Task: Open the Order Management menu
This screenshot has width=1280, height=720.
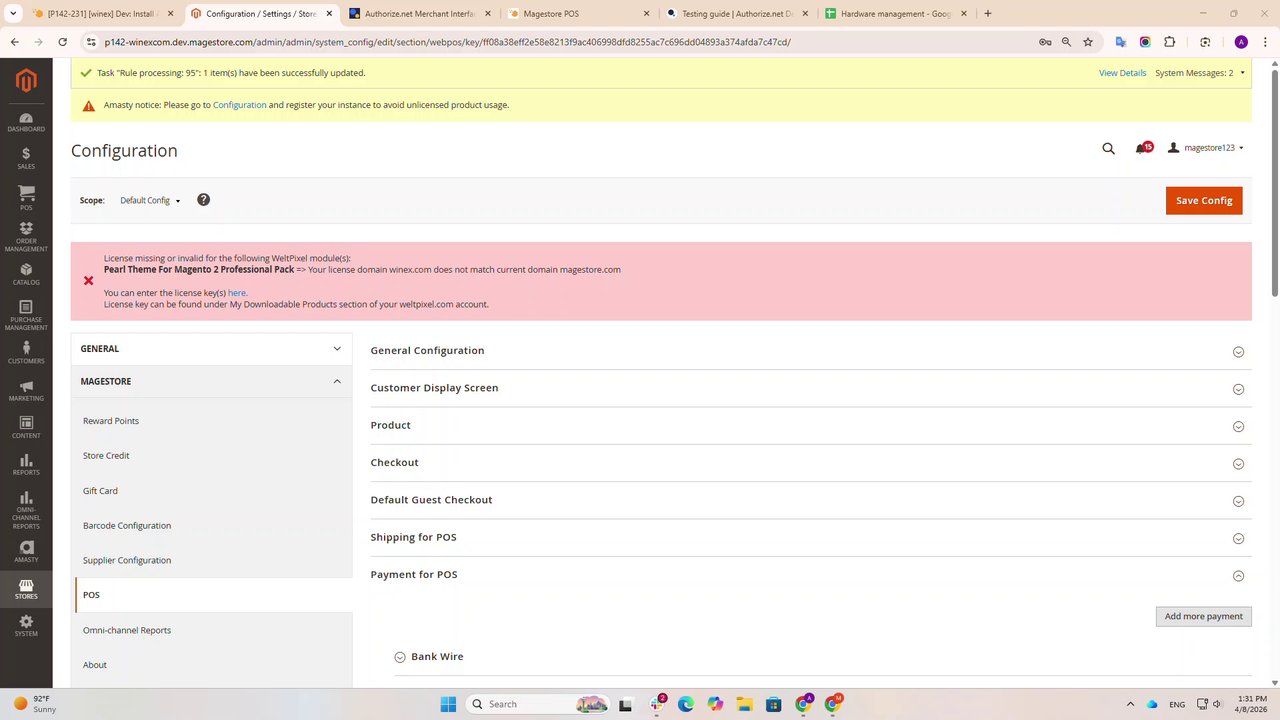Action: tap(26, 237)
